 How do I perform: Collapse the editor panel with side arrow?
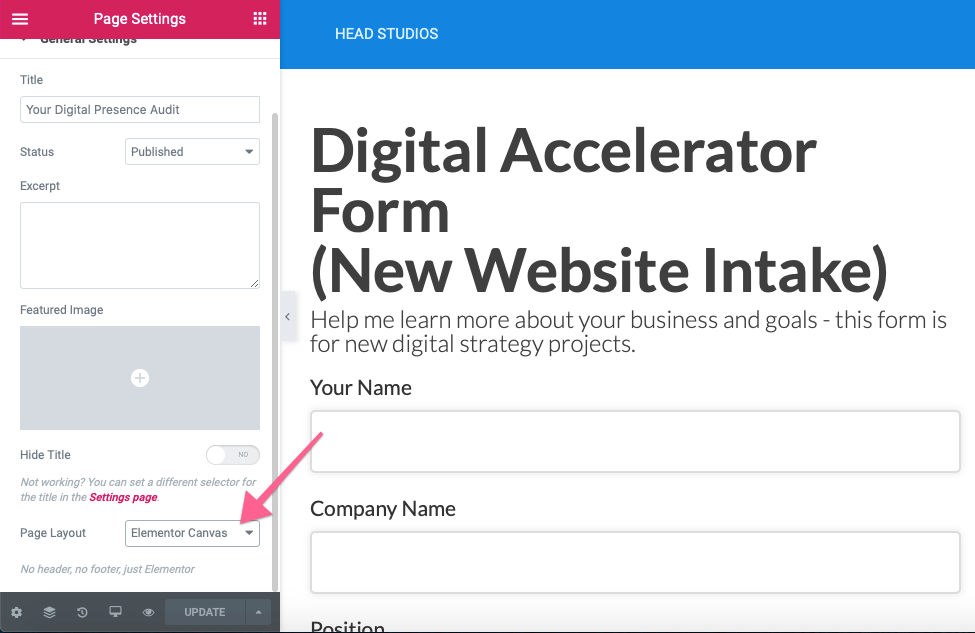coord(287,317)
